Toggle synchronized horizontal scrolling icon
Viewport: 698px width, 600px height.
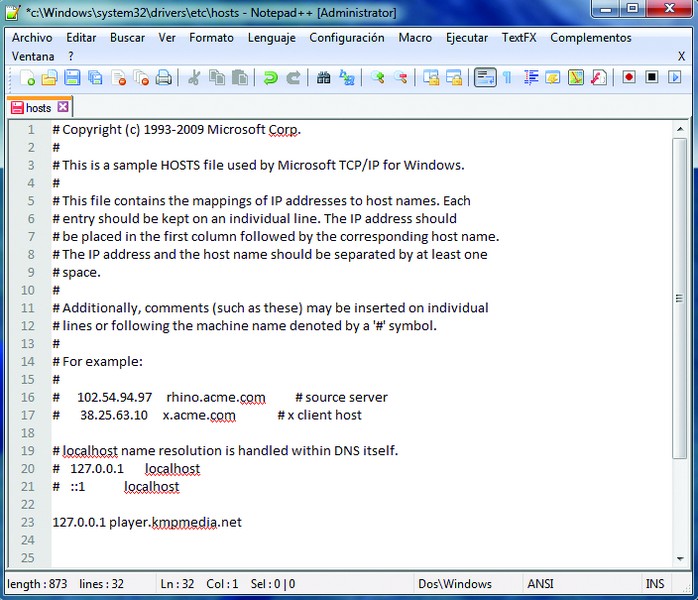[454, 78]
